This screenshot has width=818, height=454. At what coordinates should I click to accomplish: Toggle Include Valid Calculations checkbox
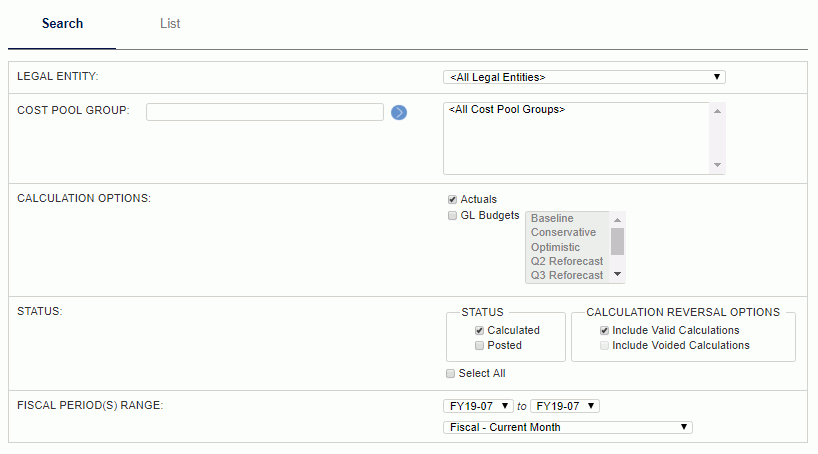(604, 330)
